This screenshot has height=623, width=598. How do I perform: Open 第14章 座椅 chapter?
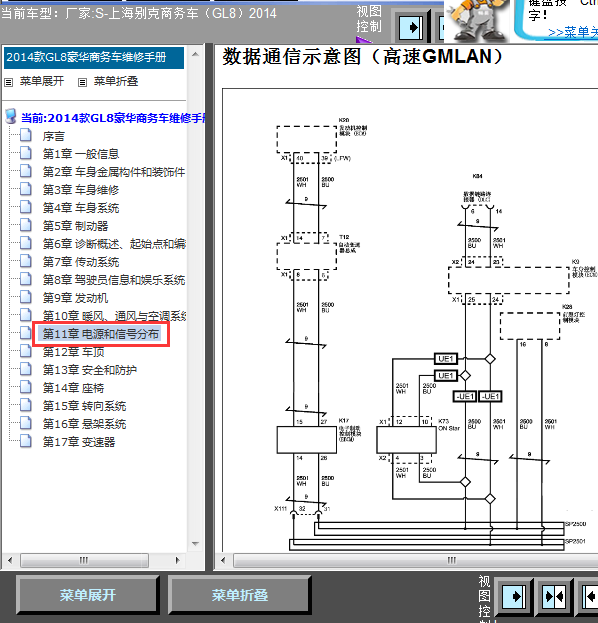(x=74, y=388)
